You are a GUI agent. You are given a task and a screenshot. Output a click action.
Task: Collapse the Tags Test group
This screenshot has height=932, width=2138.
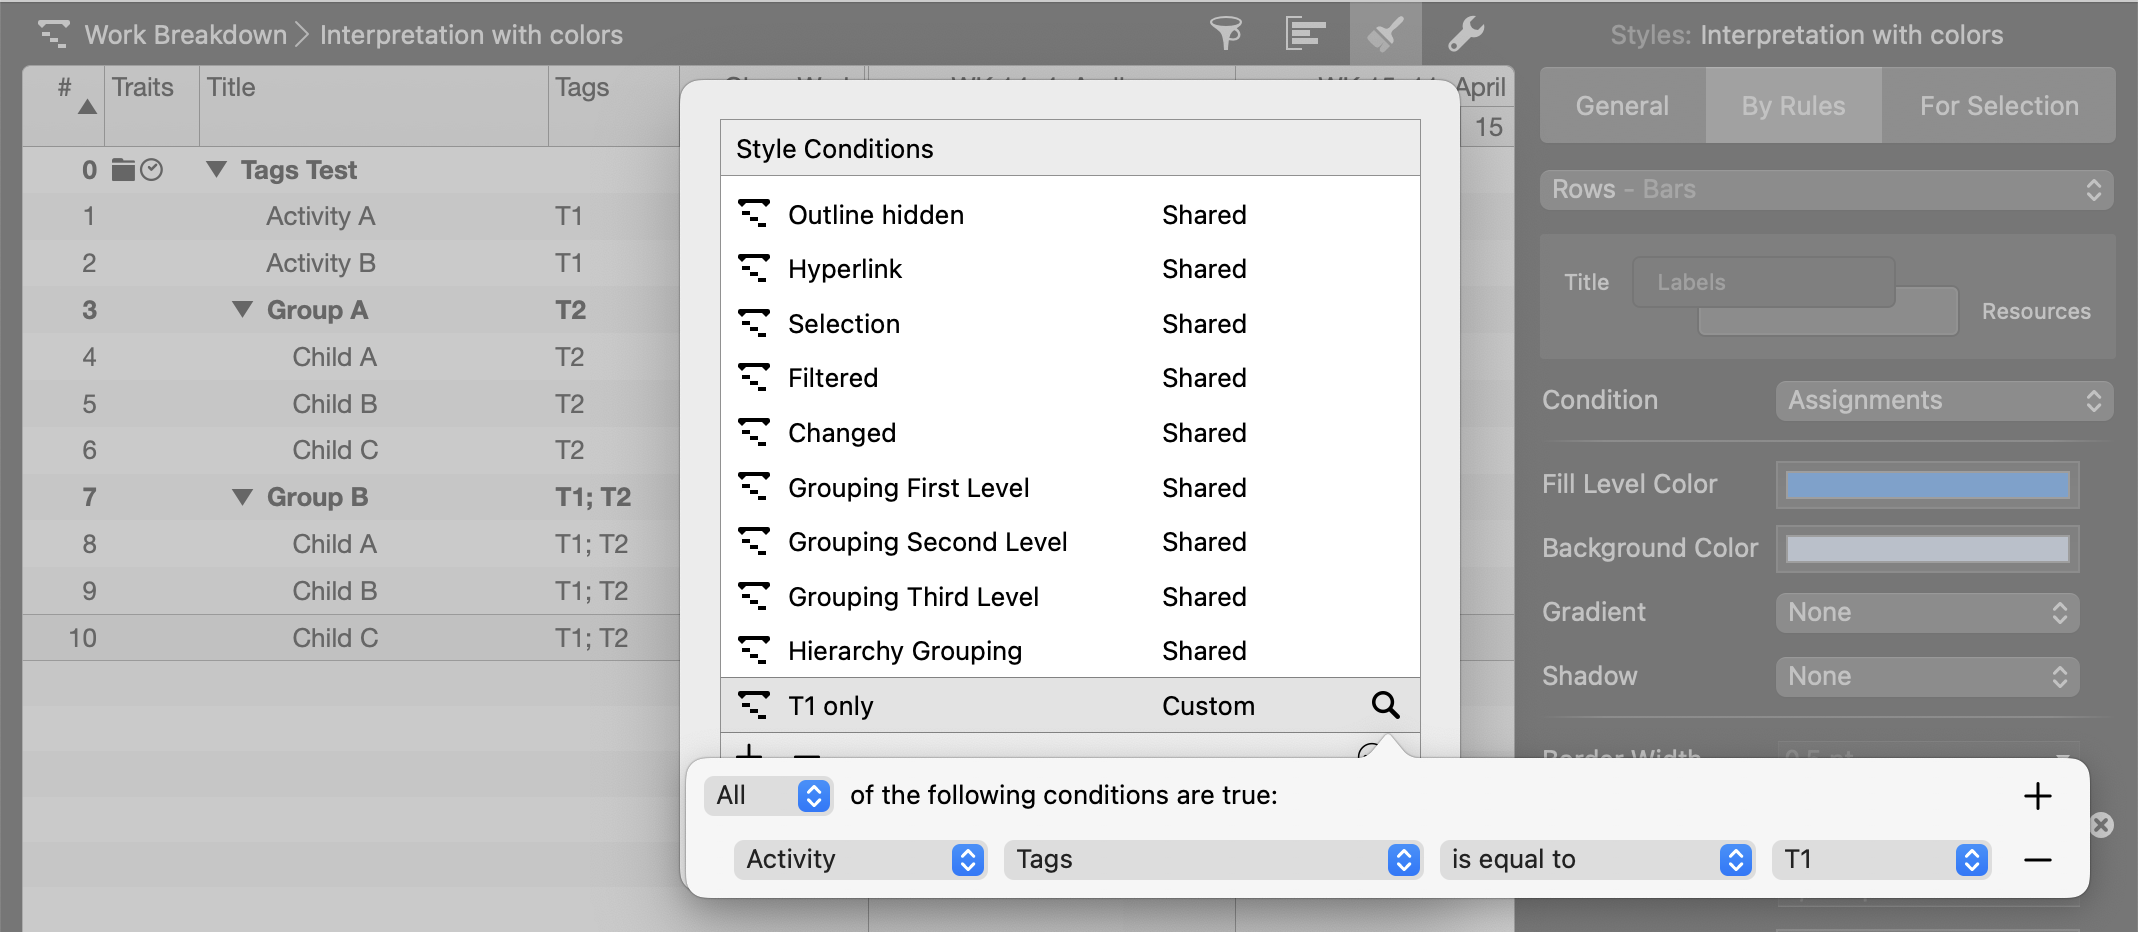[x=216, y=169]
